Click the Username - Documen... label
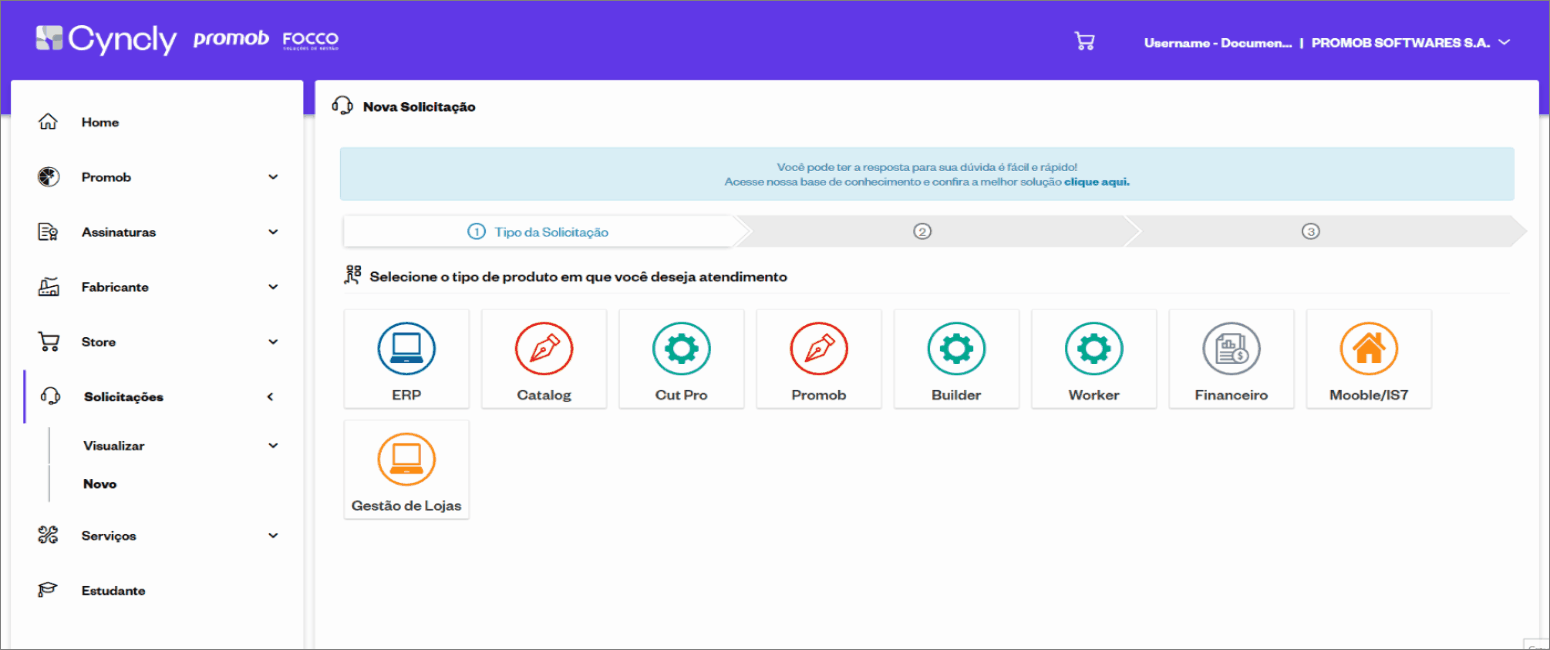This screenshot has width=1550, height=650. pyautogui.click(x=1218, y=43)
